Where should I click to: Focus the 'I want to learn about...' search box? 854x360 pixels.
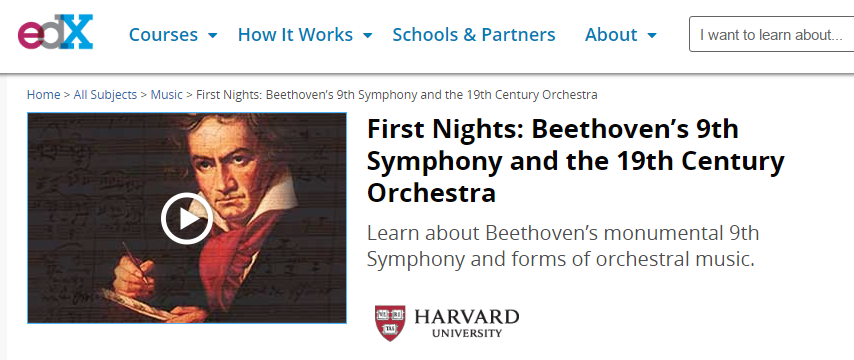point(771,34)
